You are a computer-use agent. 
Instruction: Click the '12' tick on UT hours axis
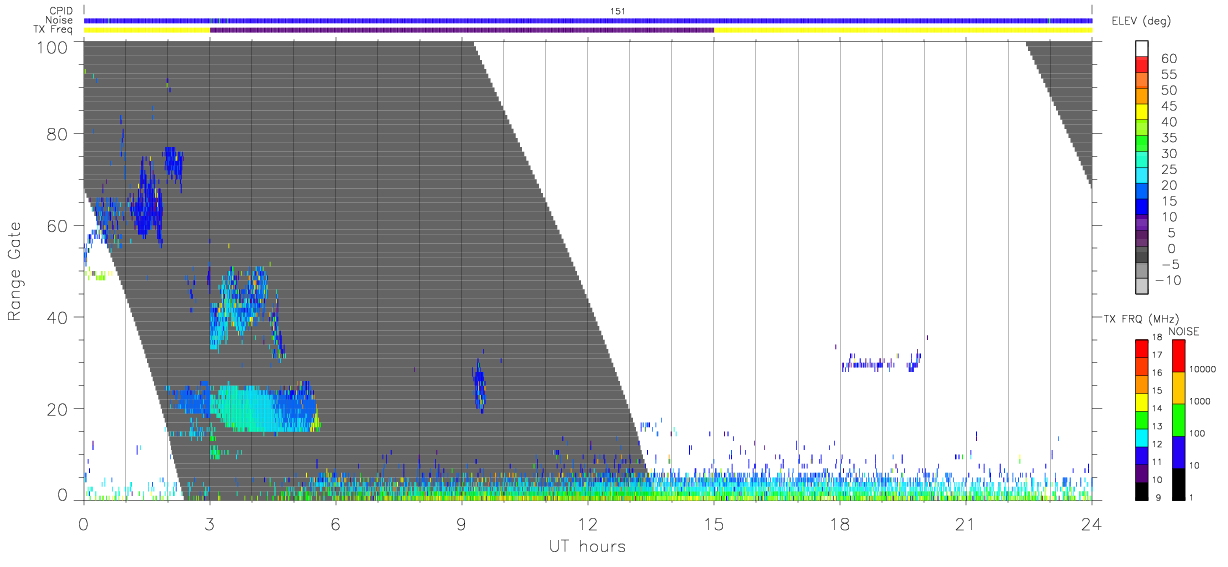pyautogui.click(x=588, y=523)
